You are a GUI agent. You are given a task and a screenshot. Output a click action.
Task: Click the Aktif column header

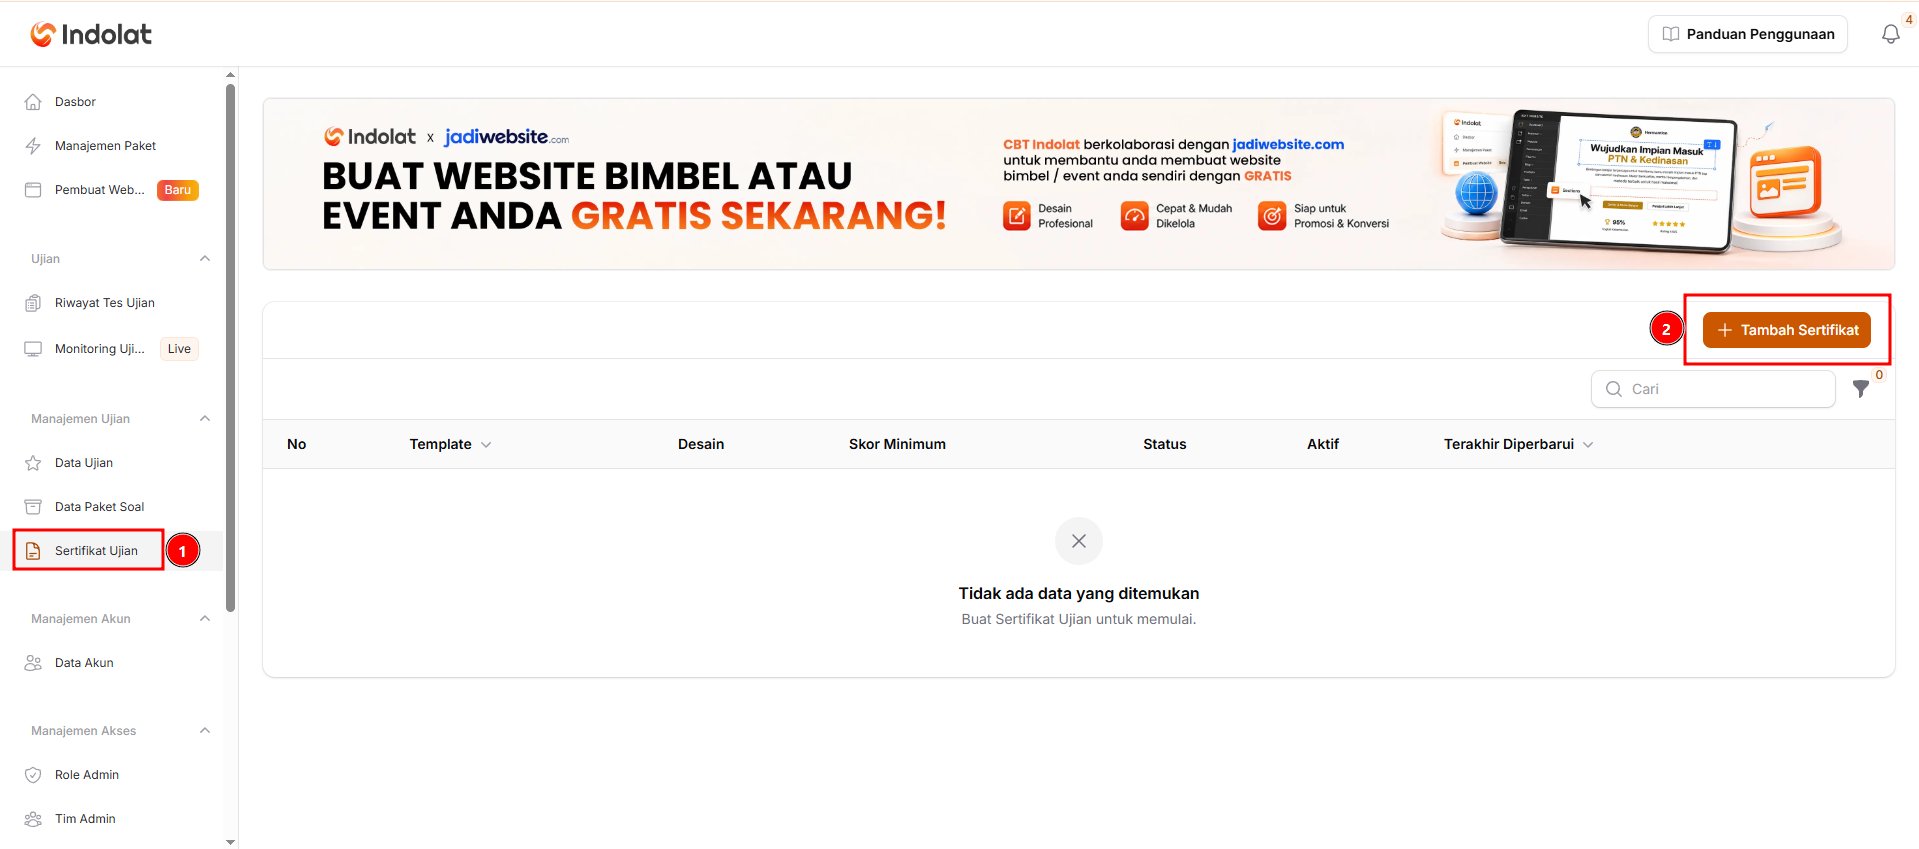coord(1323,444)
